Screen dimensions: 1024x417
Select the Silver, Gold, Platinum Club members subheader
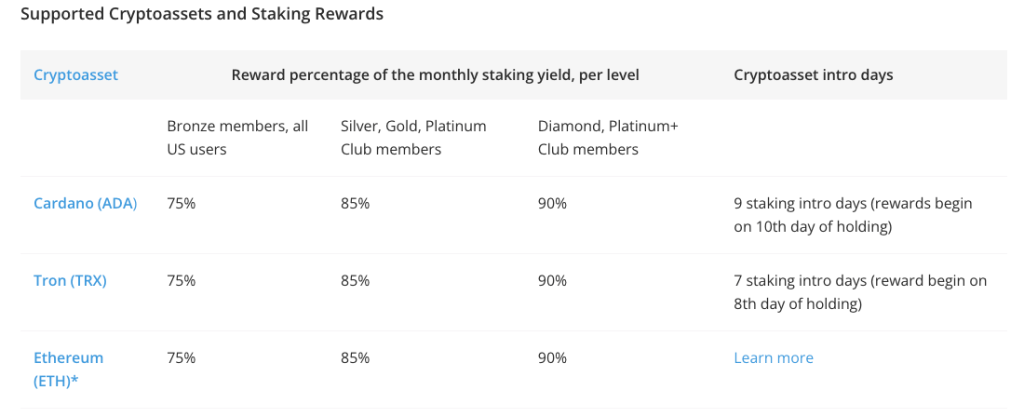(413, 138)
